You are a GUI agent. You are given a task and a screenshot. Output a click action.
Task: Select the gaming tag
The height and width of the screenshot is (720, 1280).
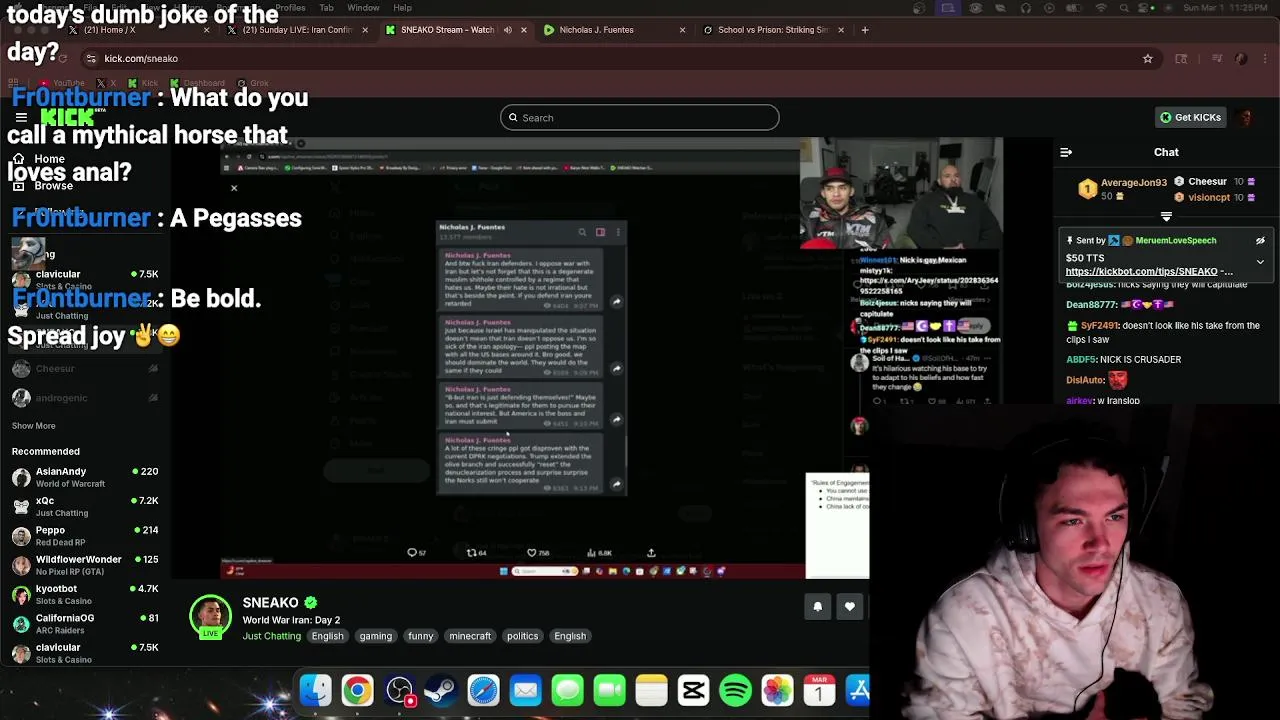click(376, 636)
